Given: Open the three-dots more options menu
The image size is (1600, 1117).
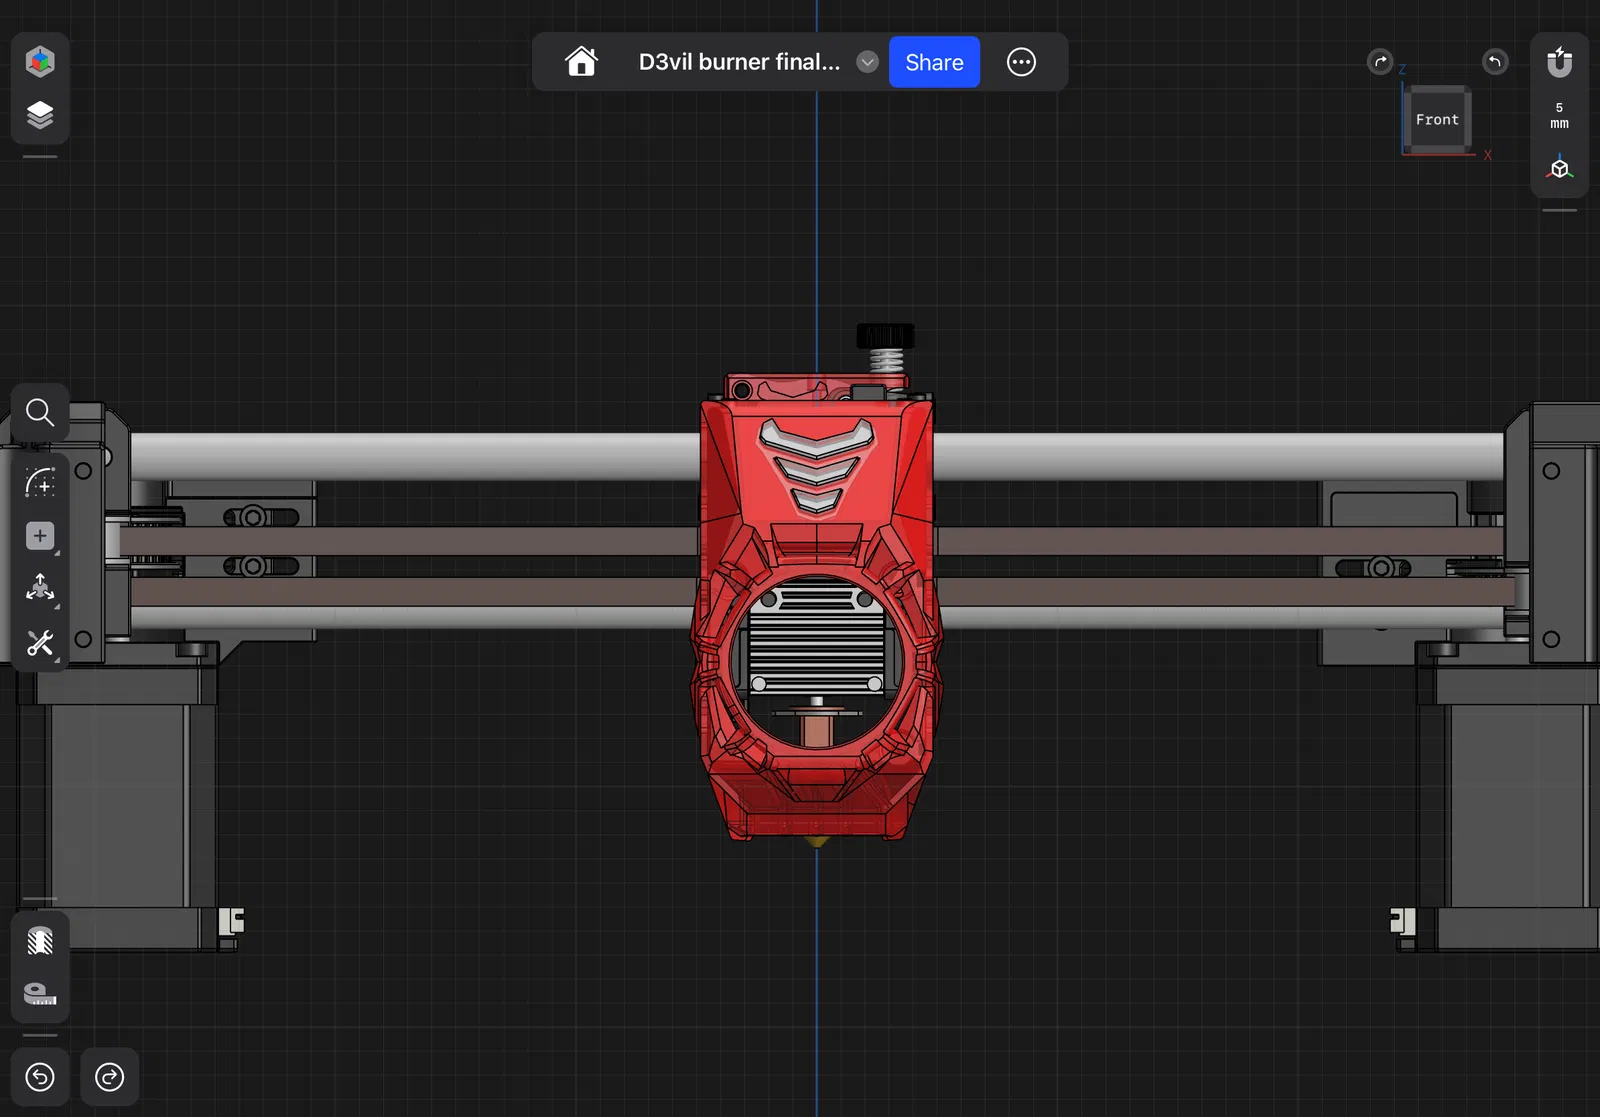Looking at the screenshot, I should [x=1021, y=62].
